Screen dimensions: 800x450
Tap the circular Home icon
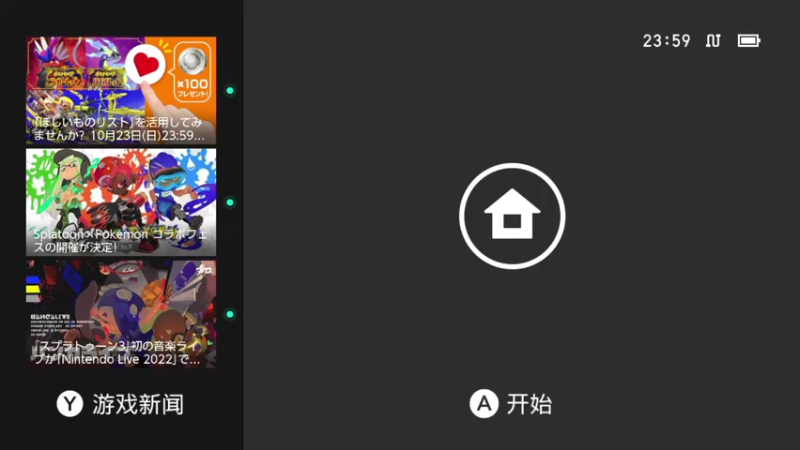[512, 216]
